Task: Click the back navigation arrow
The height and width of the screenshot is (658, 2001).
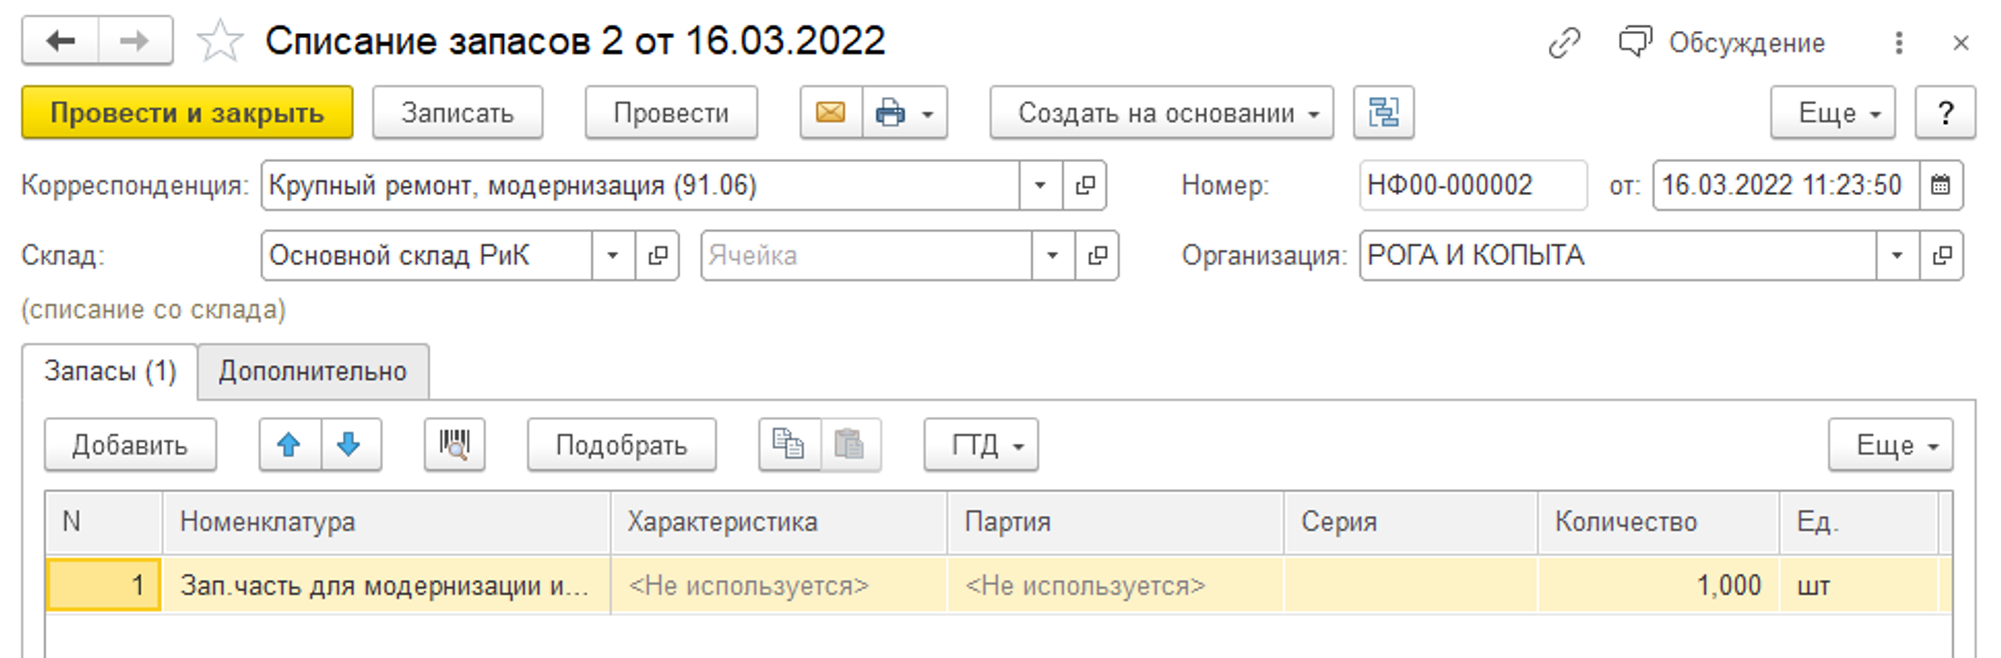Action: click(61, 41)
